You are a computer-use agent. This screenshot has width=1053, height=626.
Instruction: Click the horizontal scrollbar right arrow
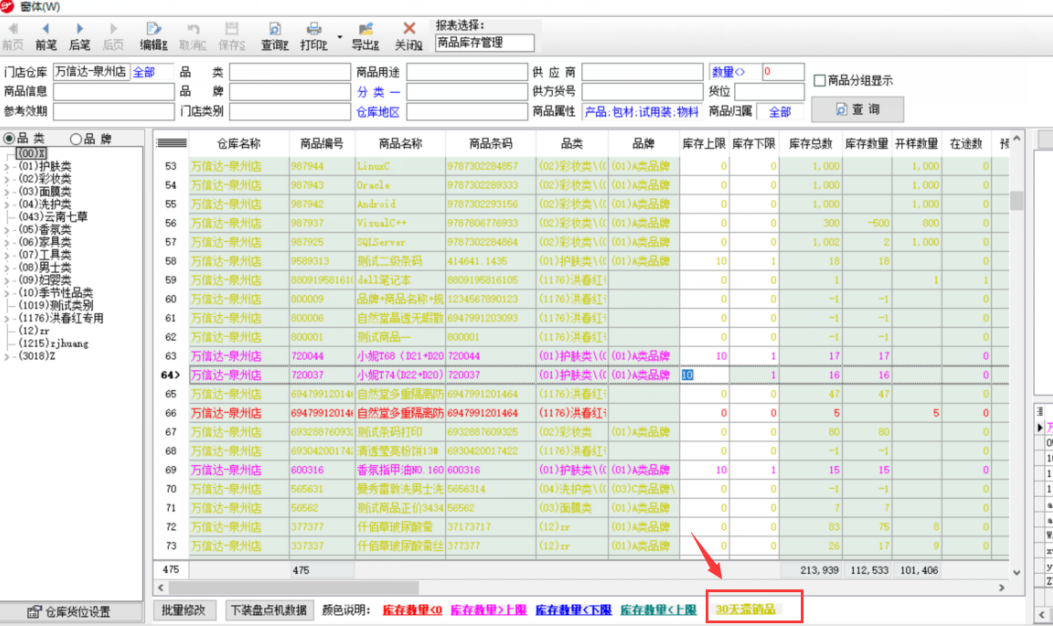click(x=1002, y=588)
